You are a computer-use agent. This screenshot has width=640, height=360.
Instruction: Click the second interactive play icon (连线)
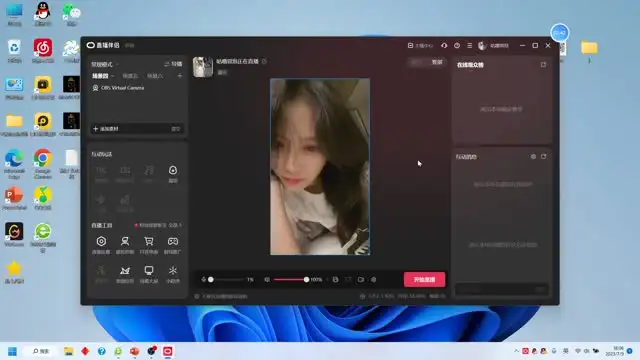click(125, 173)
